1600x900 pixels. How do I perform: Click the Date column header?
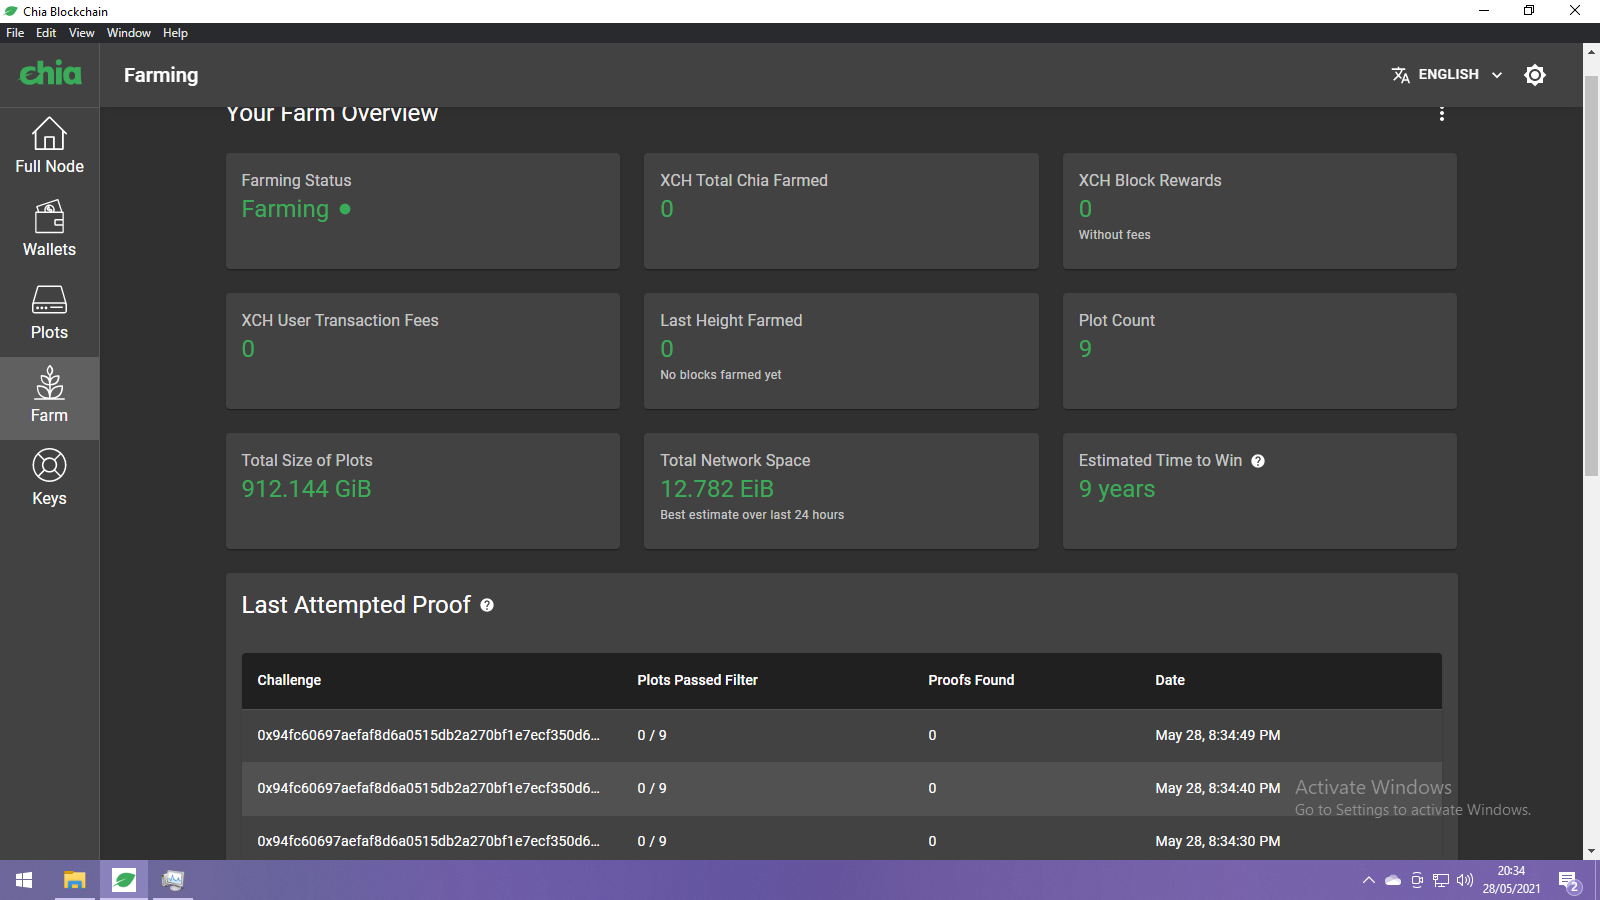[1170, 680]
